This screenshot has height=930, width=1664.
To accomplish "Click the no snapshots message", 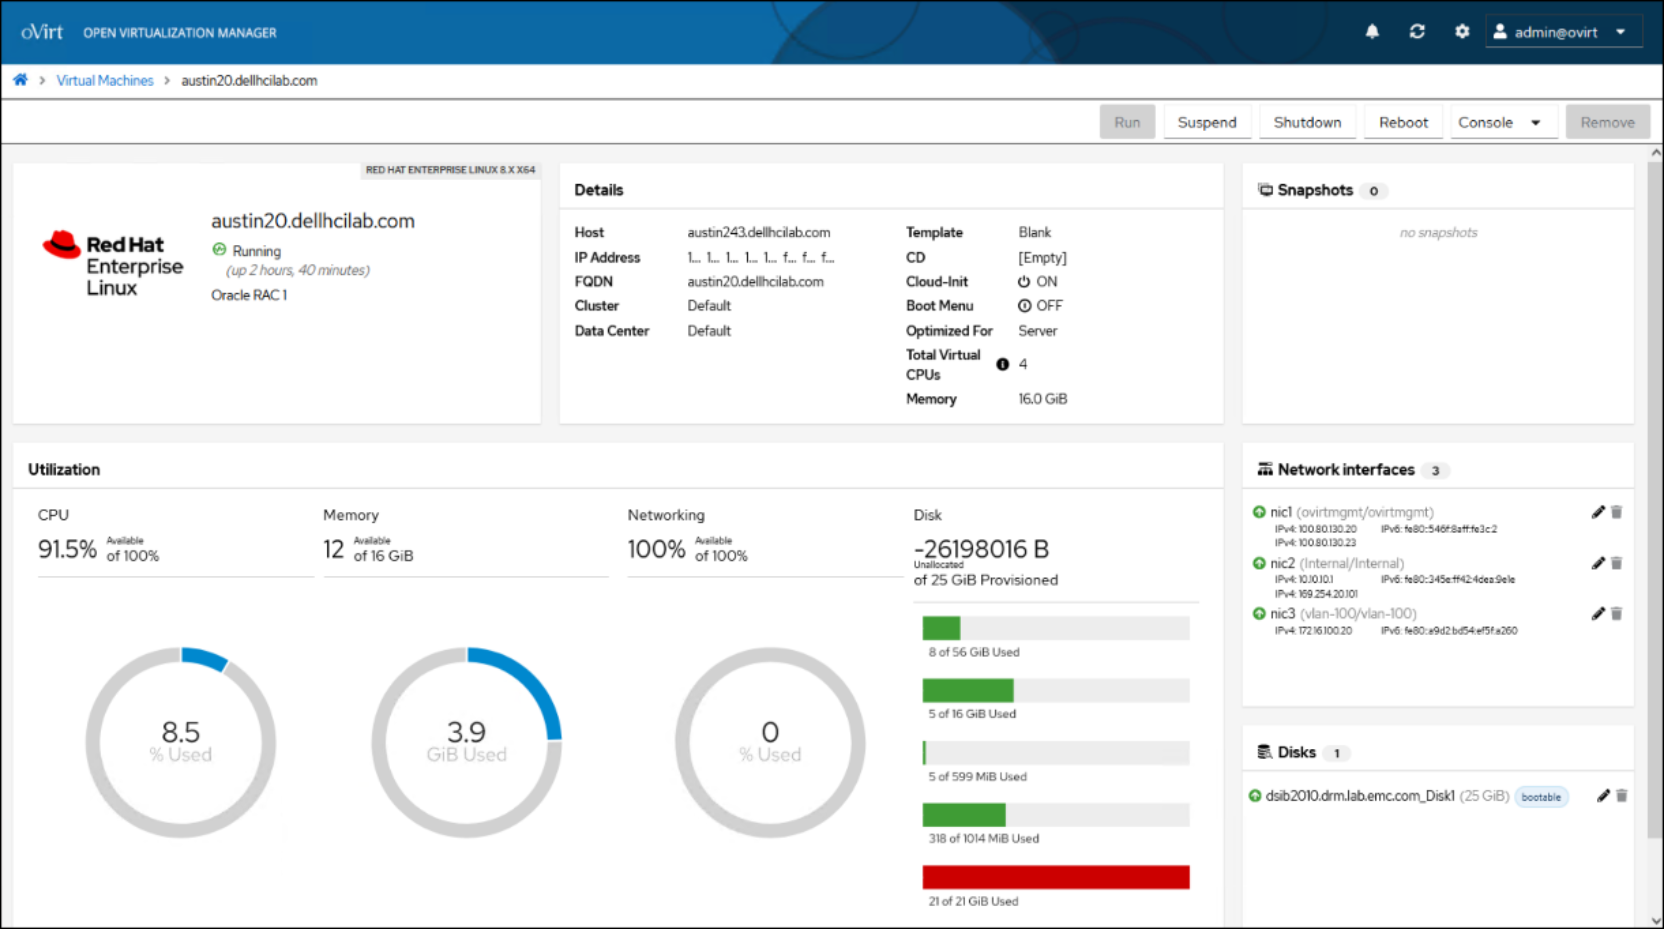I will (1438, 233).
